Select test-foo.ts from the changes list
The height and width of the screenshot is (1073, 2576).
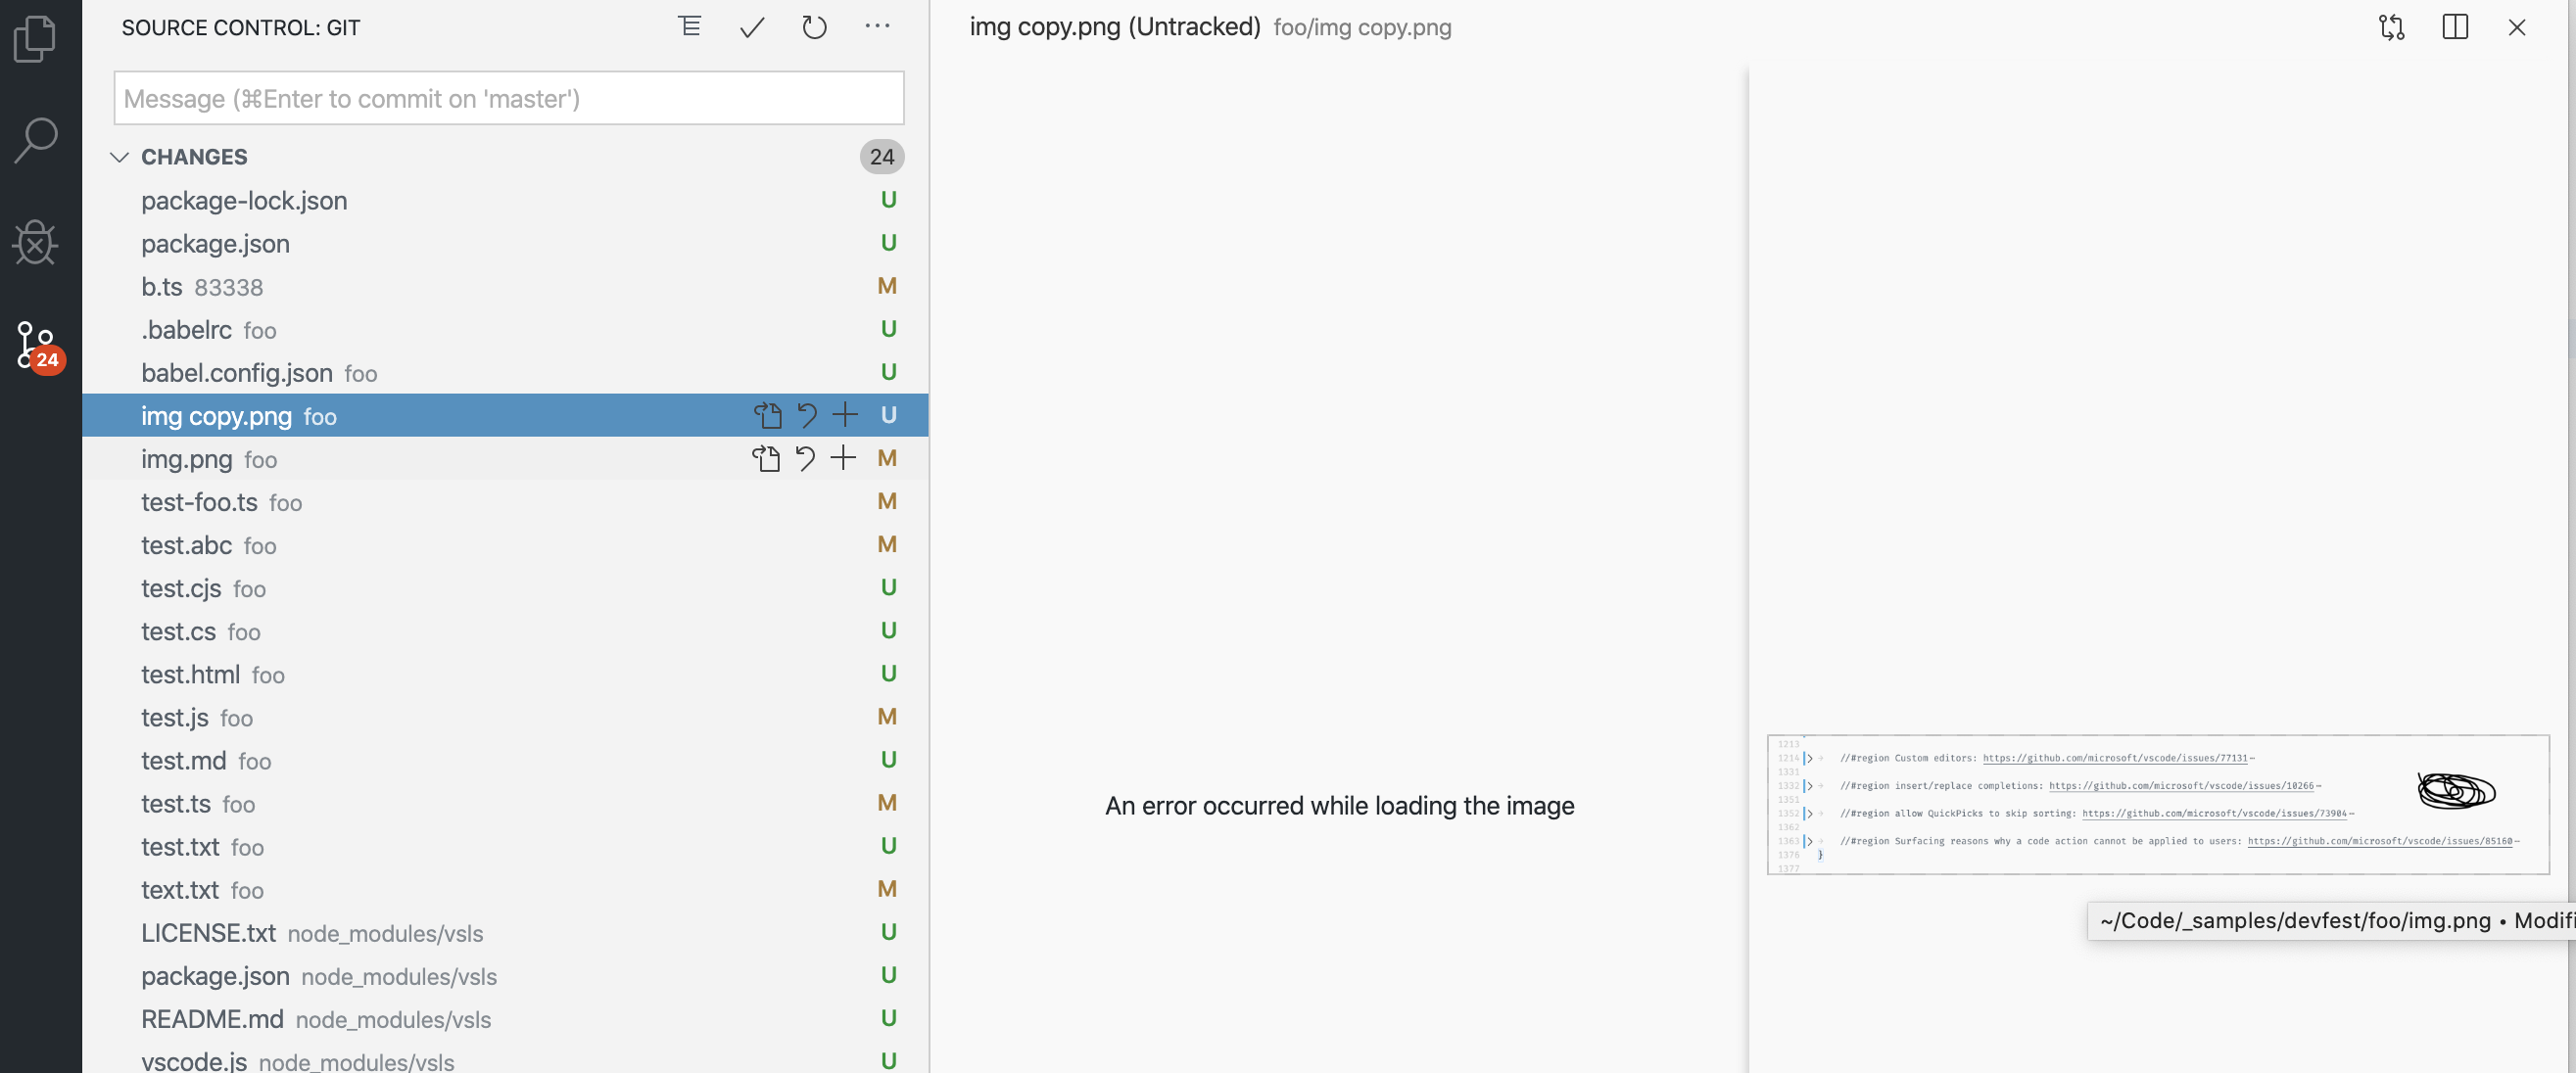click(x=199, y=502)
